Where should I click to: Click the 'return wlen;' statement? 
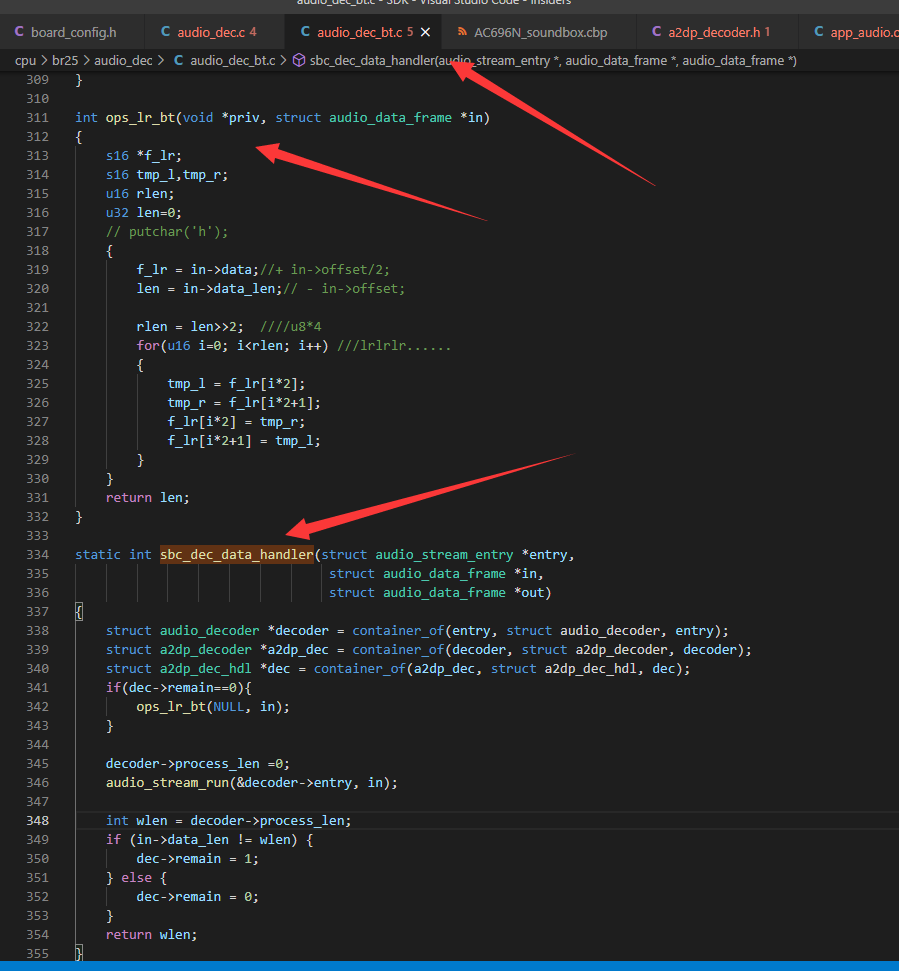151,934
